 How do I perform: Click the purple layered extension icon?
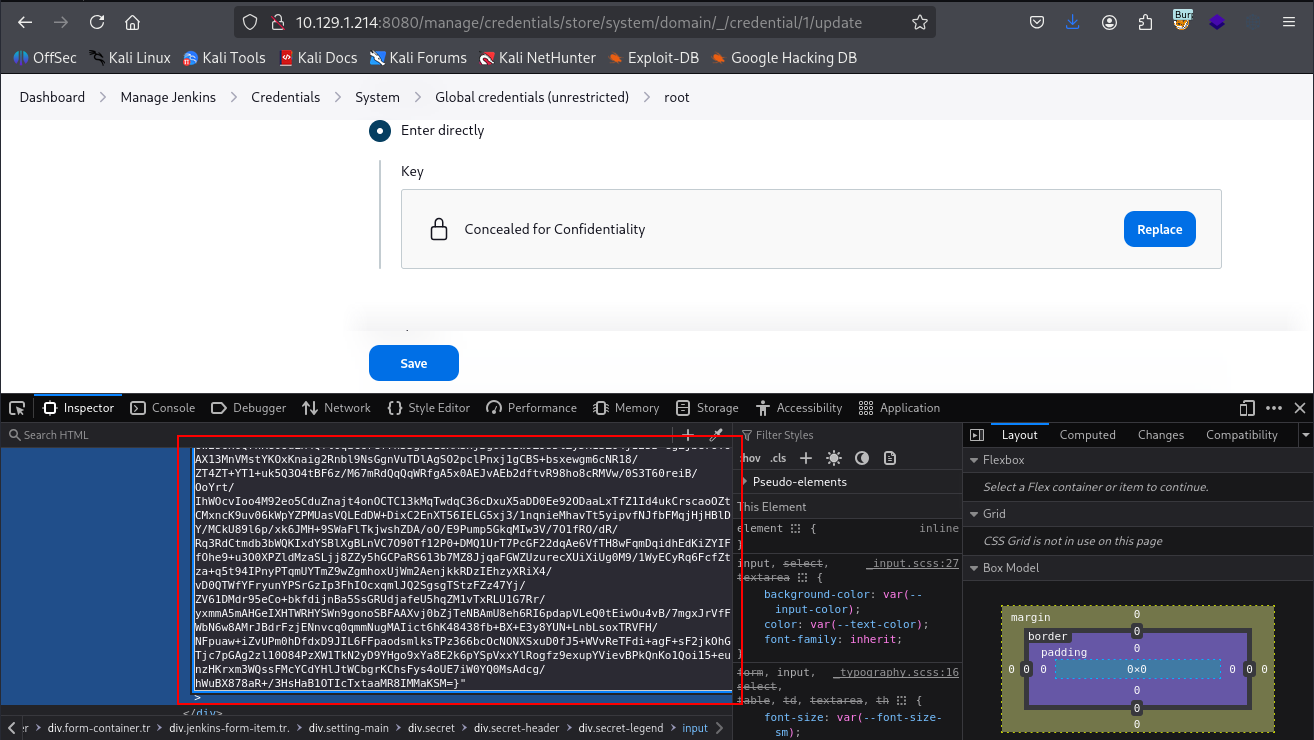click(1217, 22)
